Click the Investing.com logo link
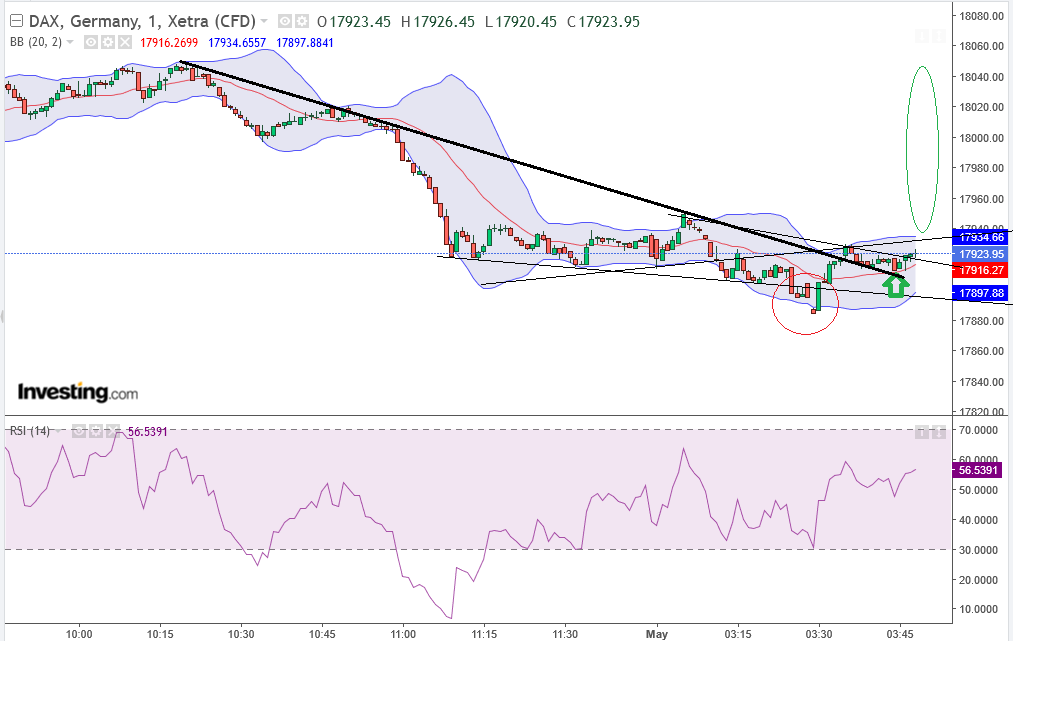 [x=78, y=393]
